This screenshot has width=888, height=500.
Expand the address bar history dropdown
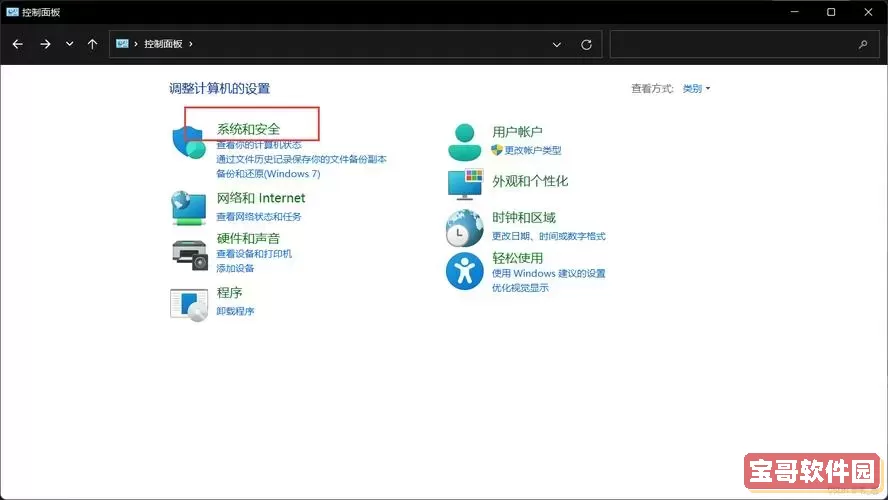(557, 44)
